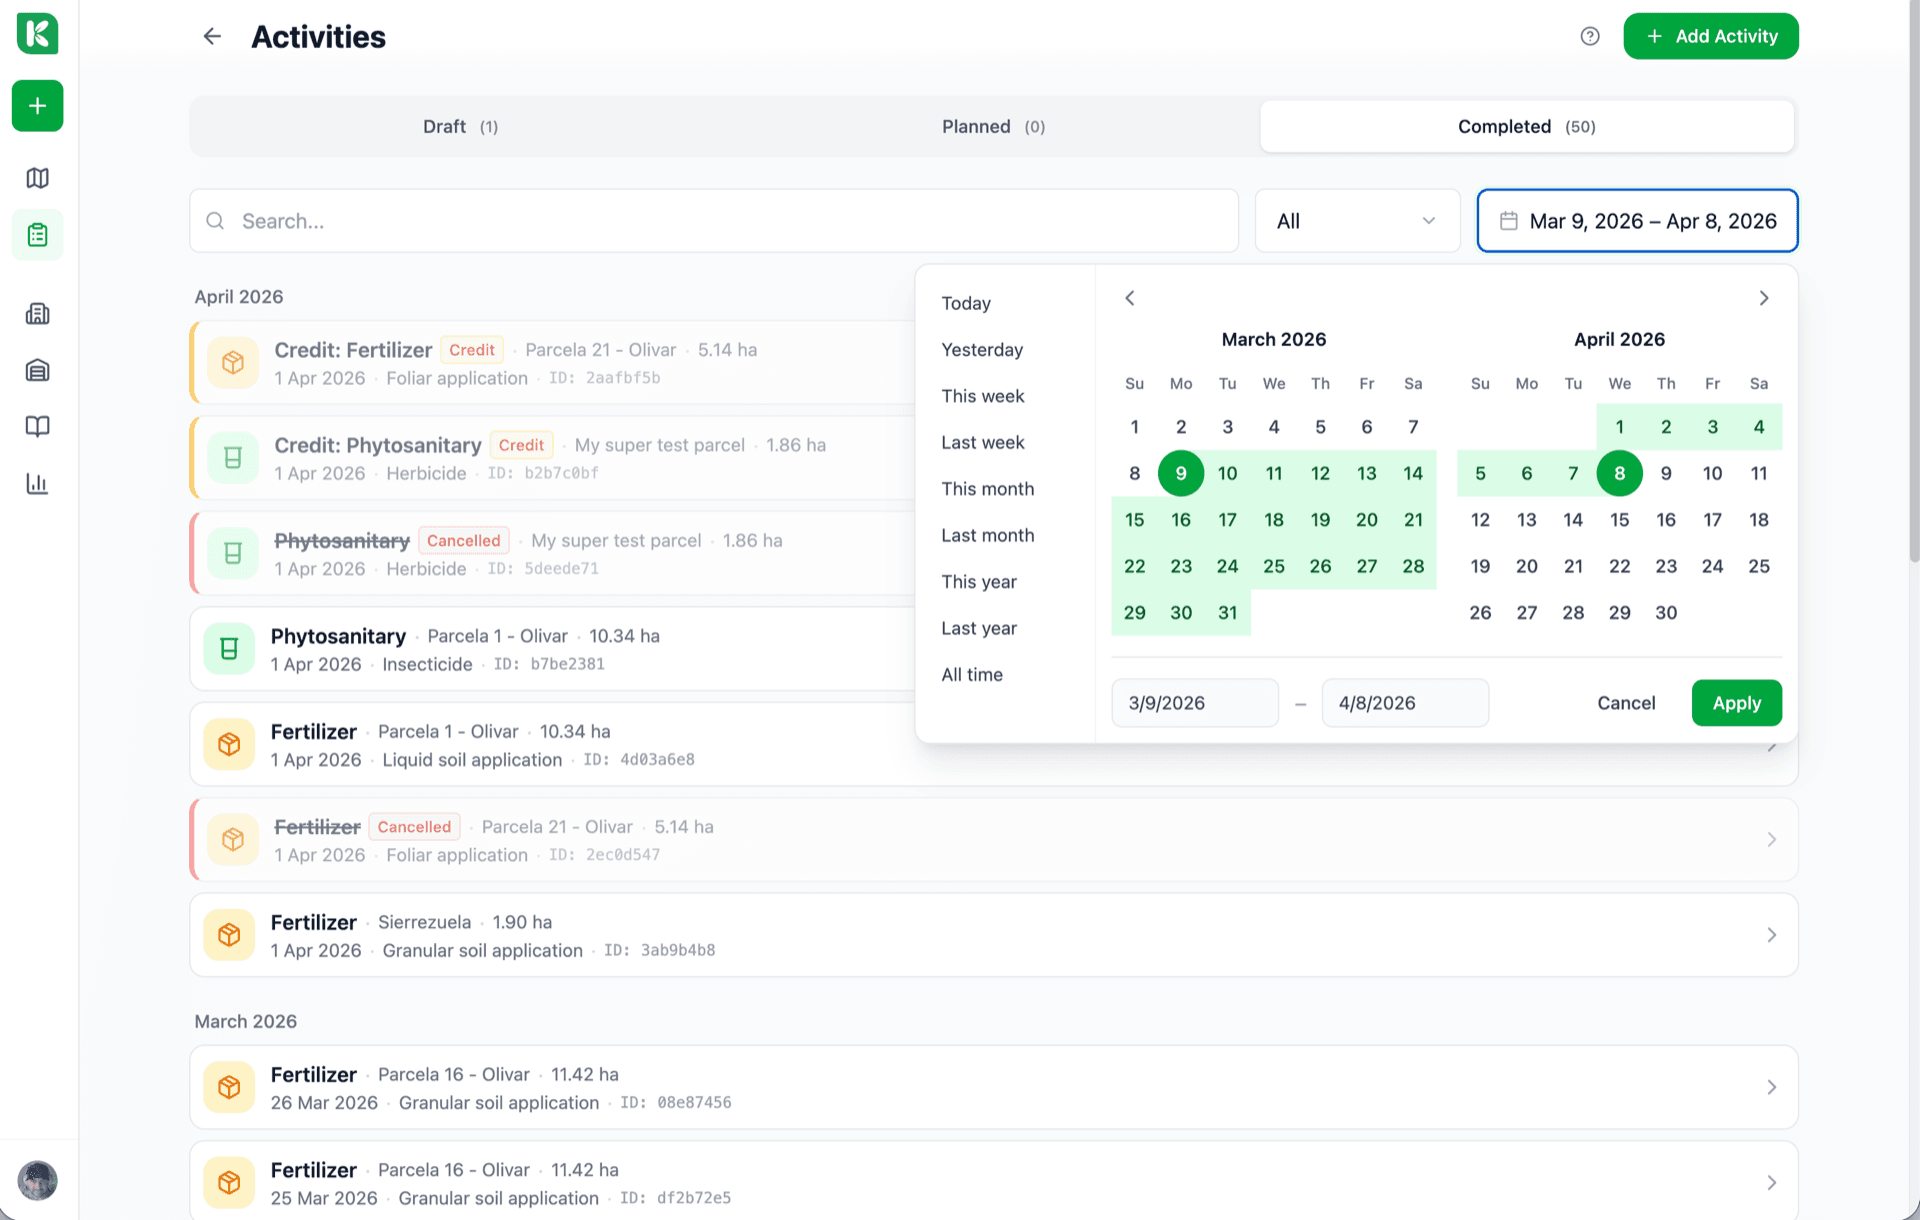Open the help question mark icon
1920x1220 pixels.
[x=1590, y=36]
